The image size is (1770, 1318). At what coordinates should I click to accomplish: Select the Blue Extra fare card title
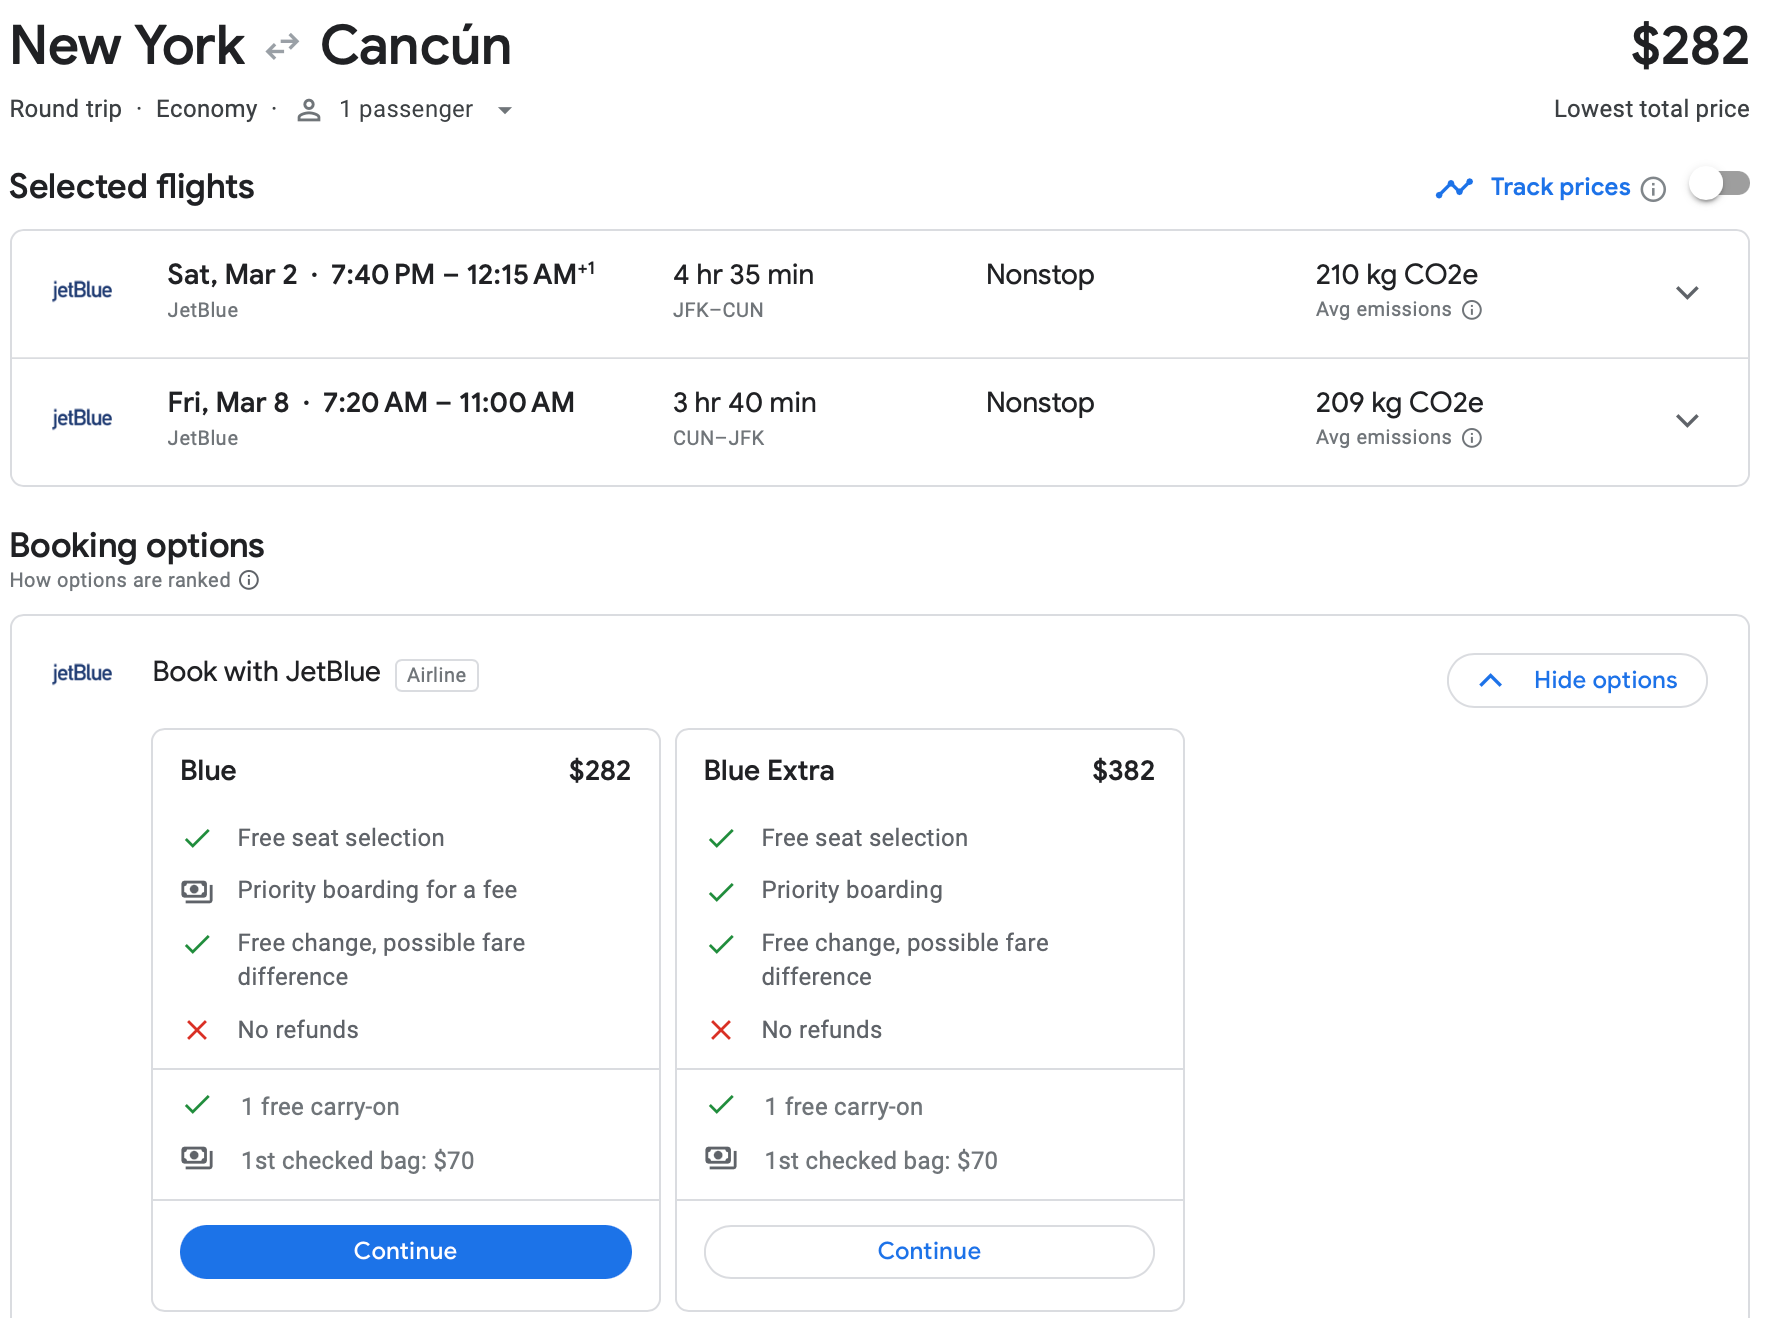pyautogui.click(x=768, y=770)
